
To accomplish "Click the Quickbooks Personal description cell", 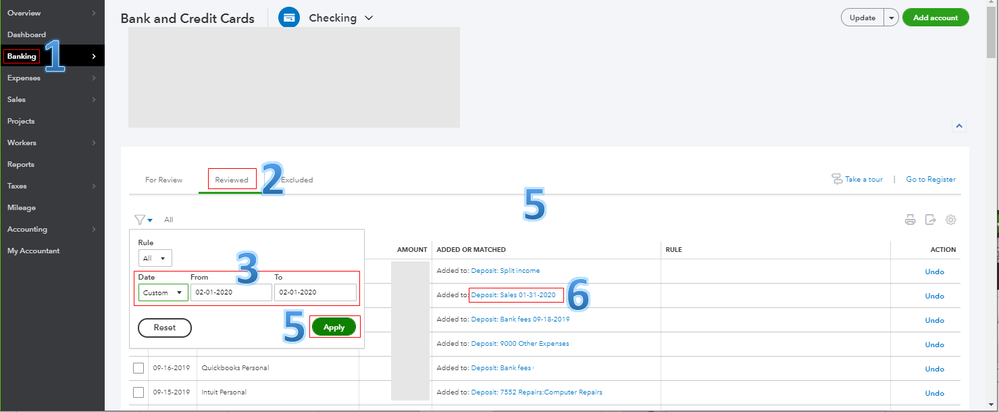I will click(x=235, y=368).
